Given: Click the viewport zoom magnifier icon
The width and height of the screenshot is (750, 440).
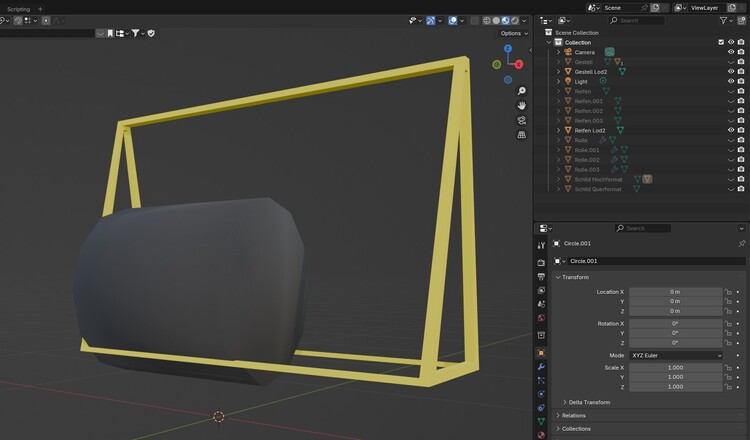Looking at the screenshot, I should 521,91.
